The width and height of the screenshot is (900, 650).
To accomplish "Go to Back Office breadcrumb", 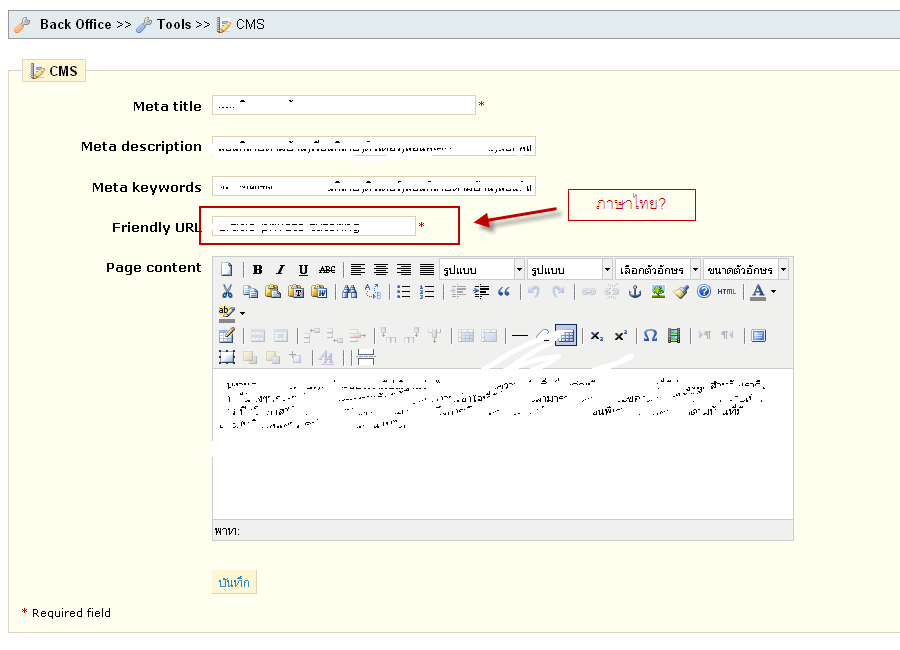I will (x=76, y=24).
